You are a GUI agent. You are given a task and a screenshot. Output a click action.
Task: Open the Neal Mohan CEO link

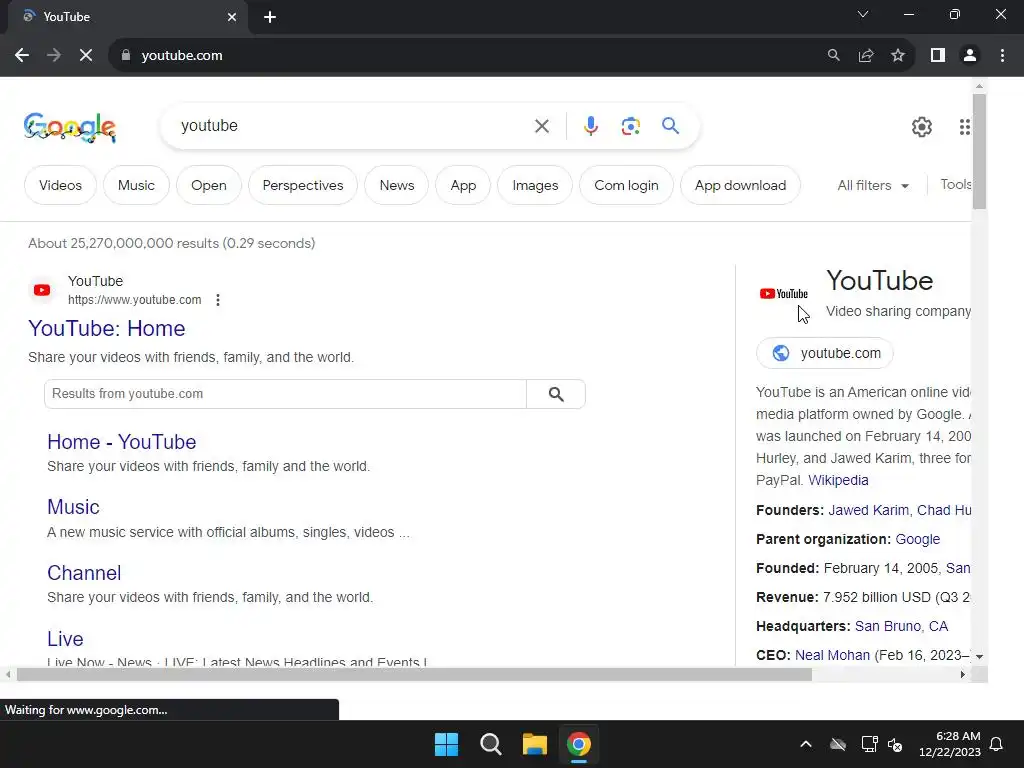coord(832,655)
